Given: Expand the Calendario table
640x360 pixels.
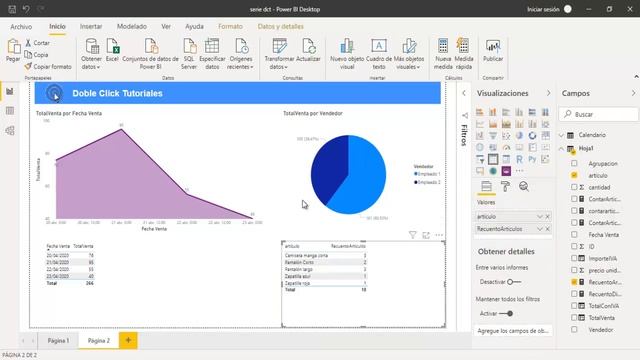Looking at the screenshot, I should [562, 135].
